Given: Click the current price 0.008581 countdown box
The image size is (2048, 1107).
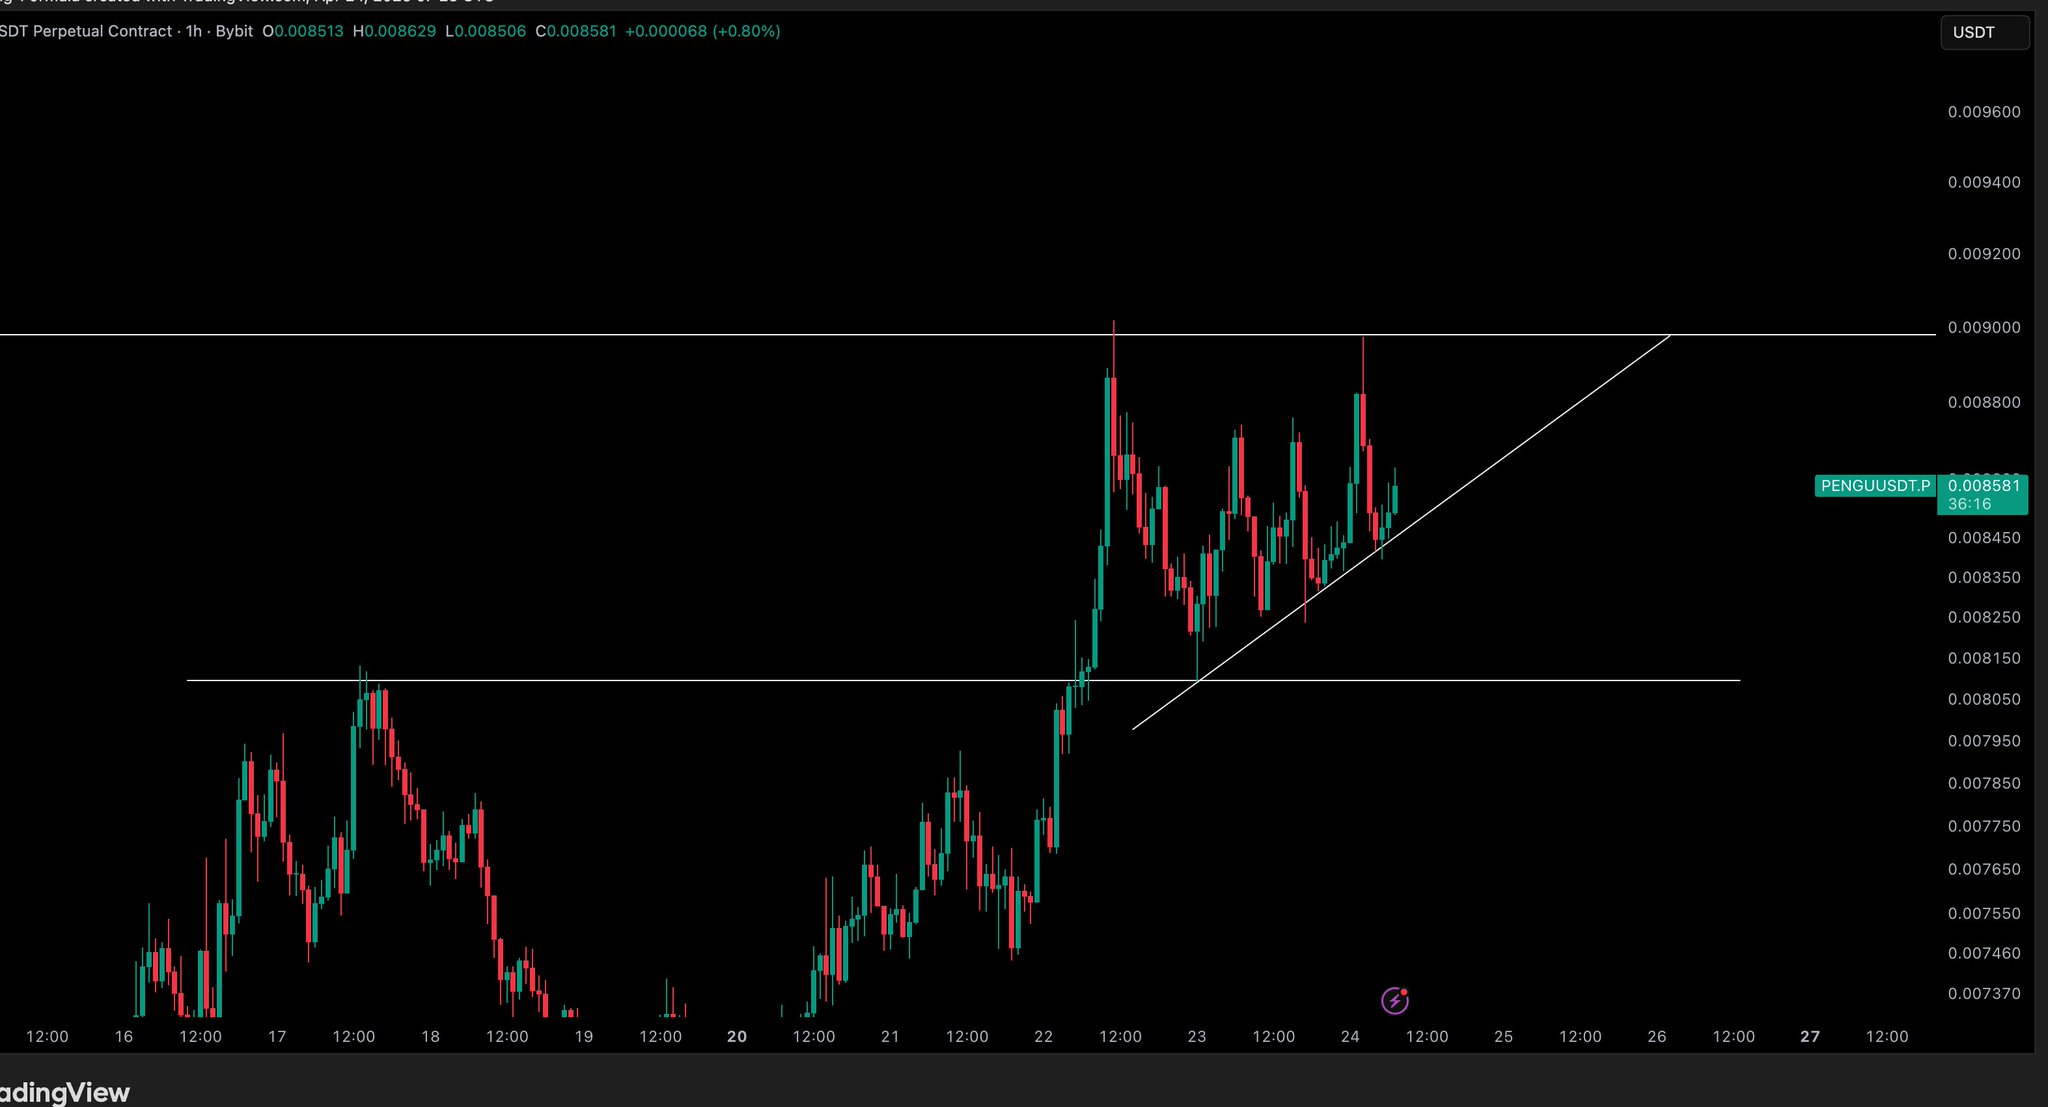Looking at the screenshot, I should [x=1983, y=495].
